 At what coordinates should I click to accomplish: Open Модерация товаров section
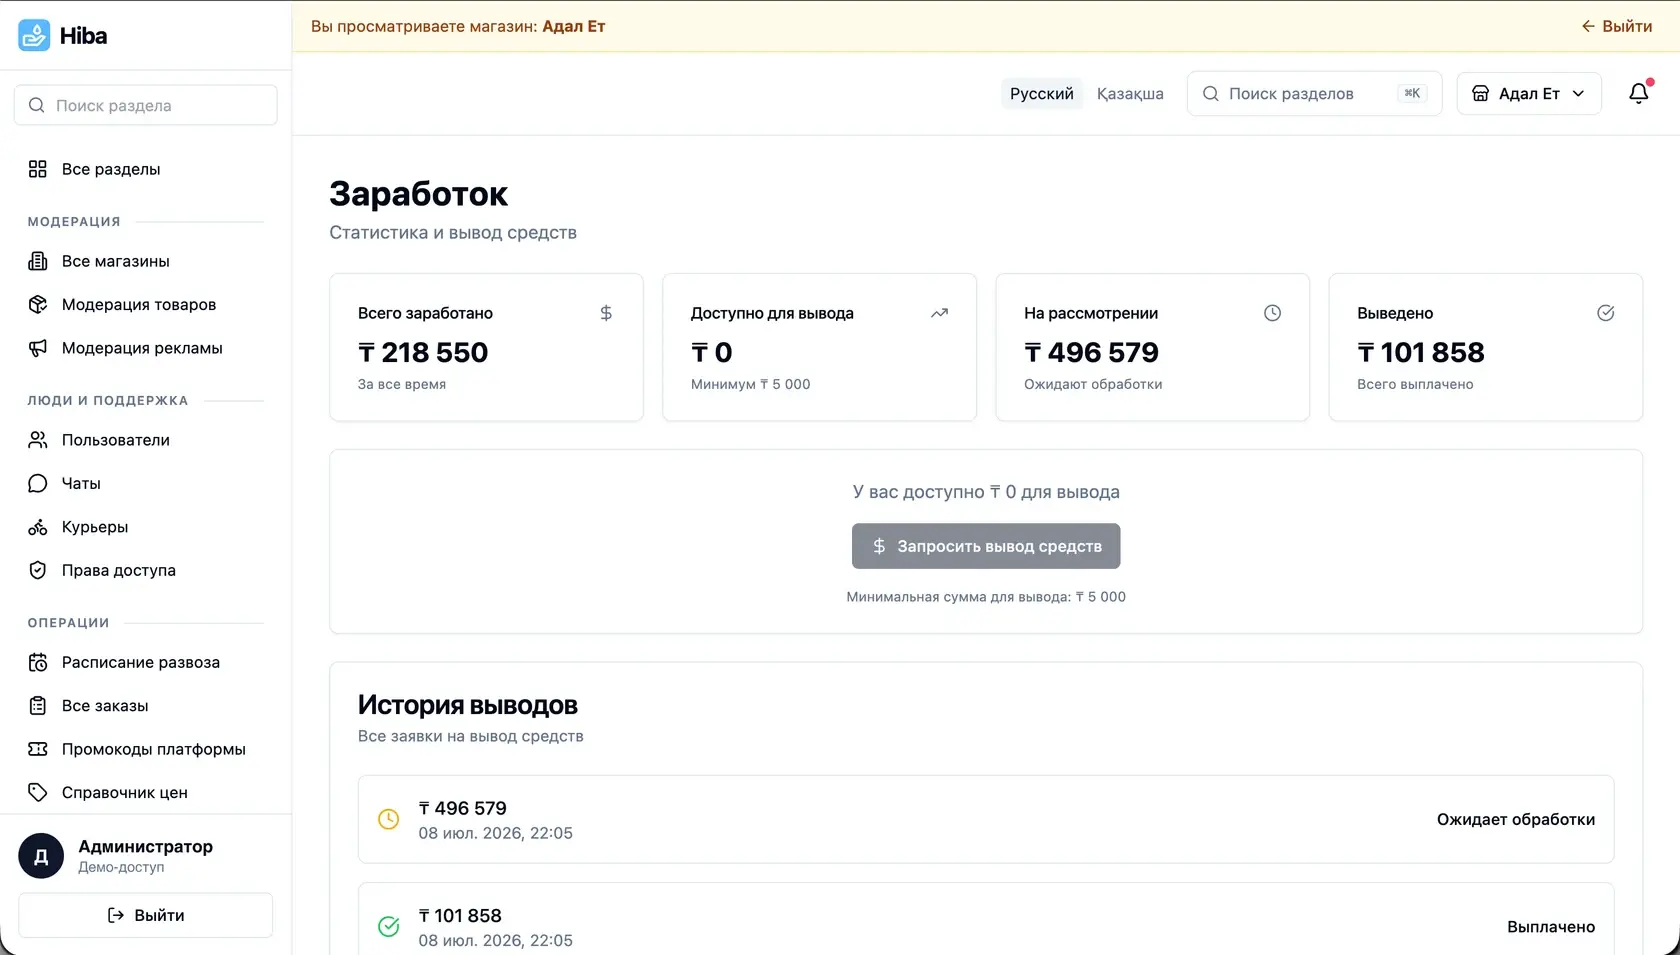tap(145, 304)
